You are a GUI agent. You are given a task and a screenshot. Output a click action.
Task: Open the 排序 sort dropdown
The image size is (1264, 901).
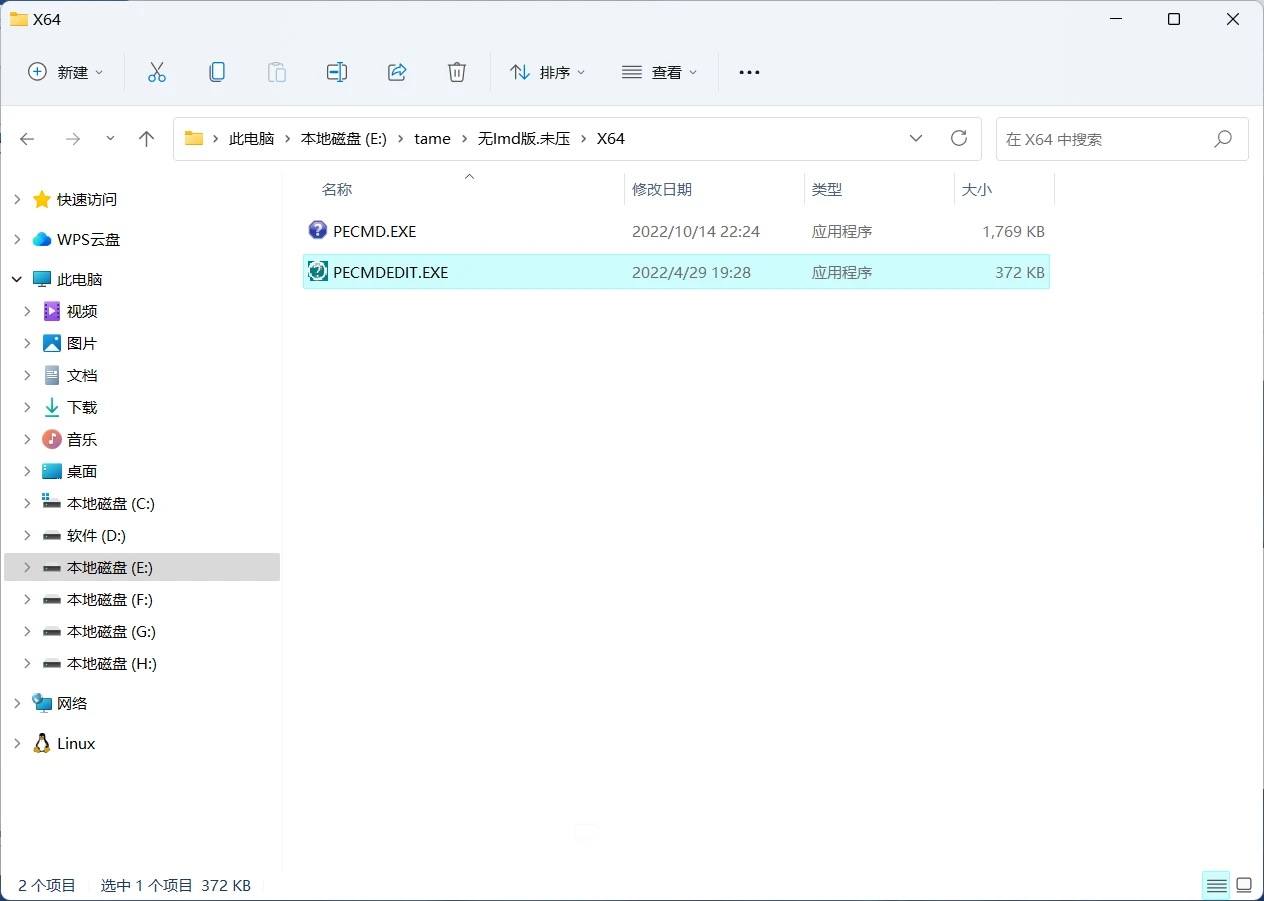coord(548,72)
